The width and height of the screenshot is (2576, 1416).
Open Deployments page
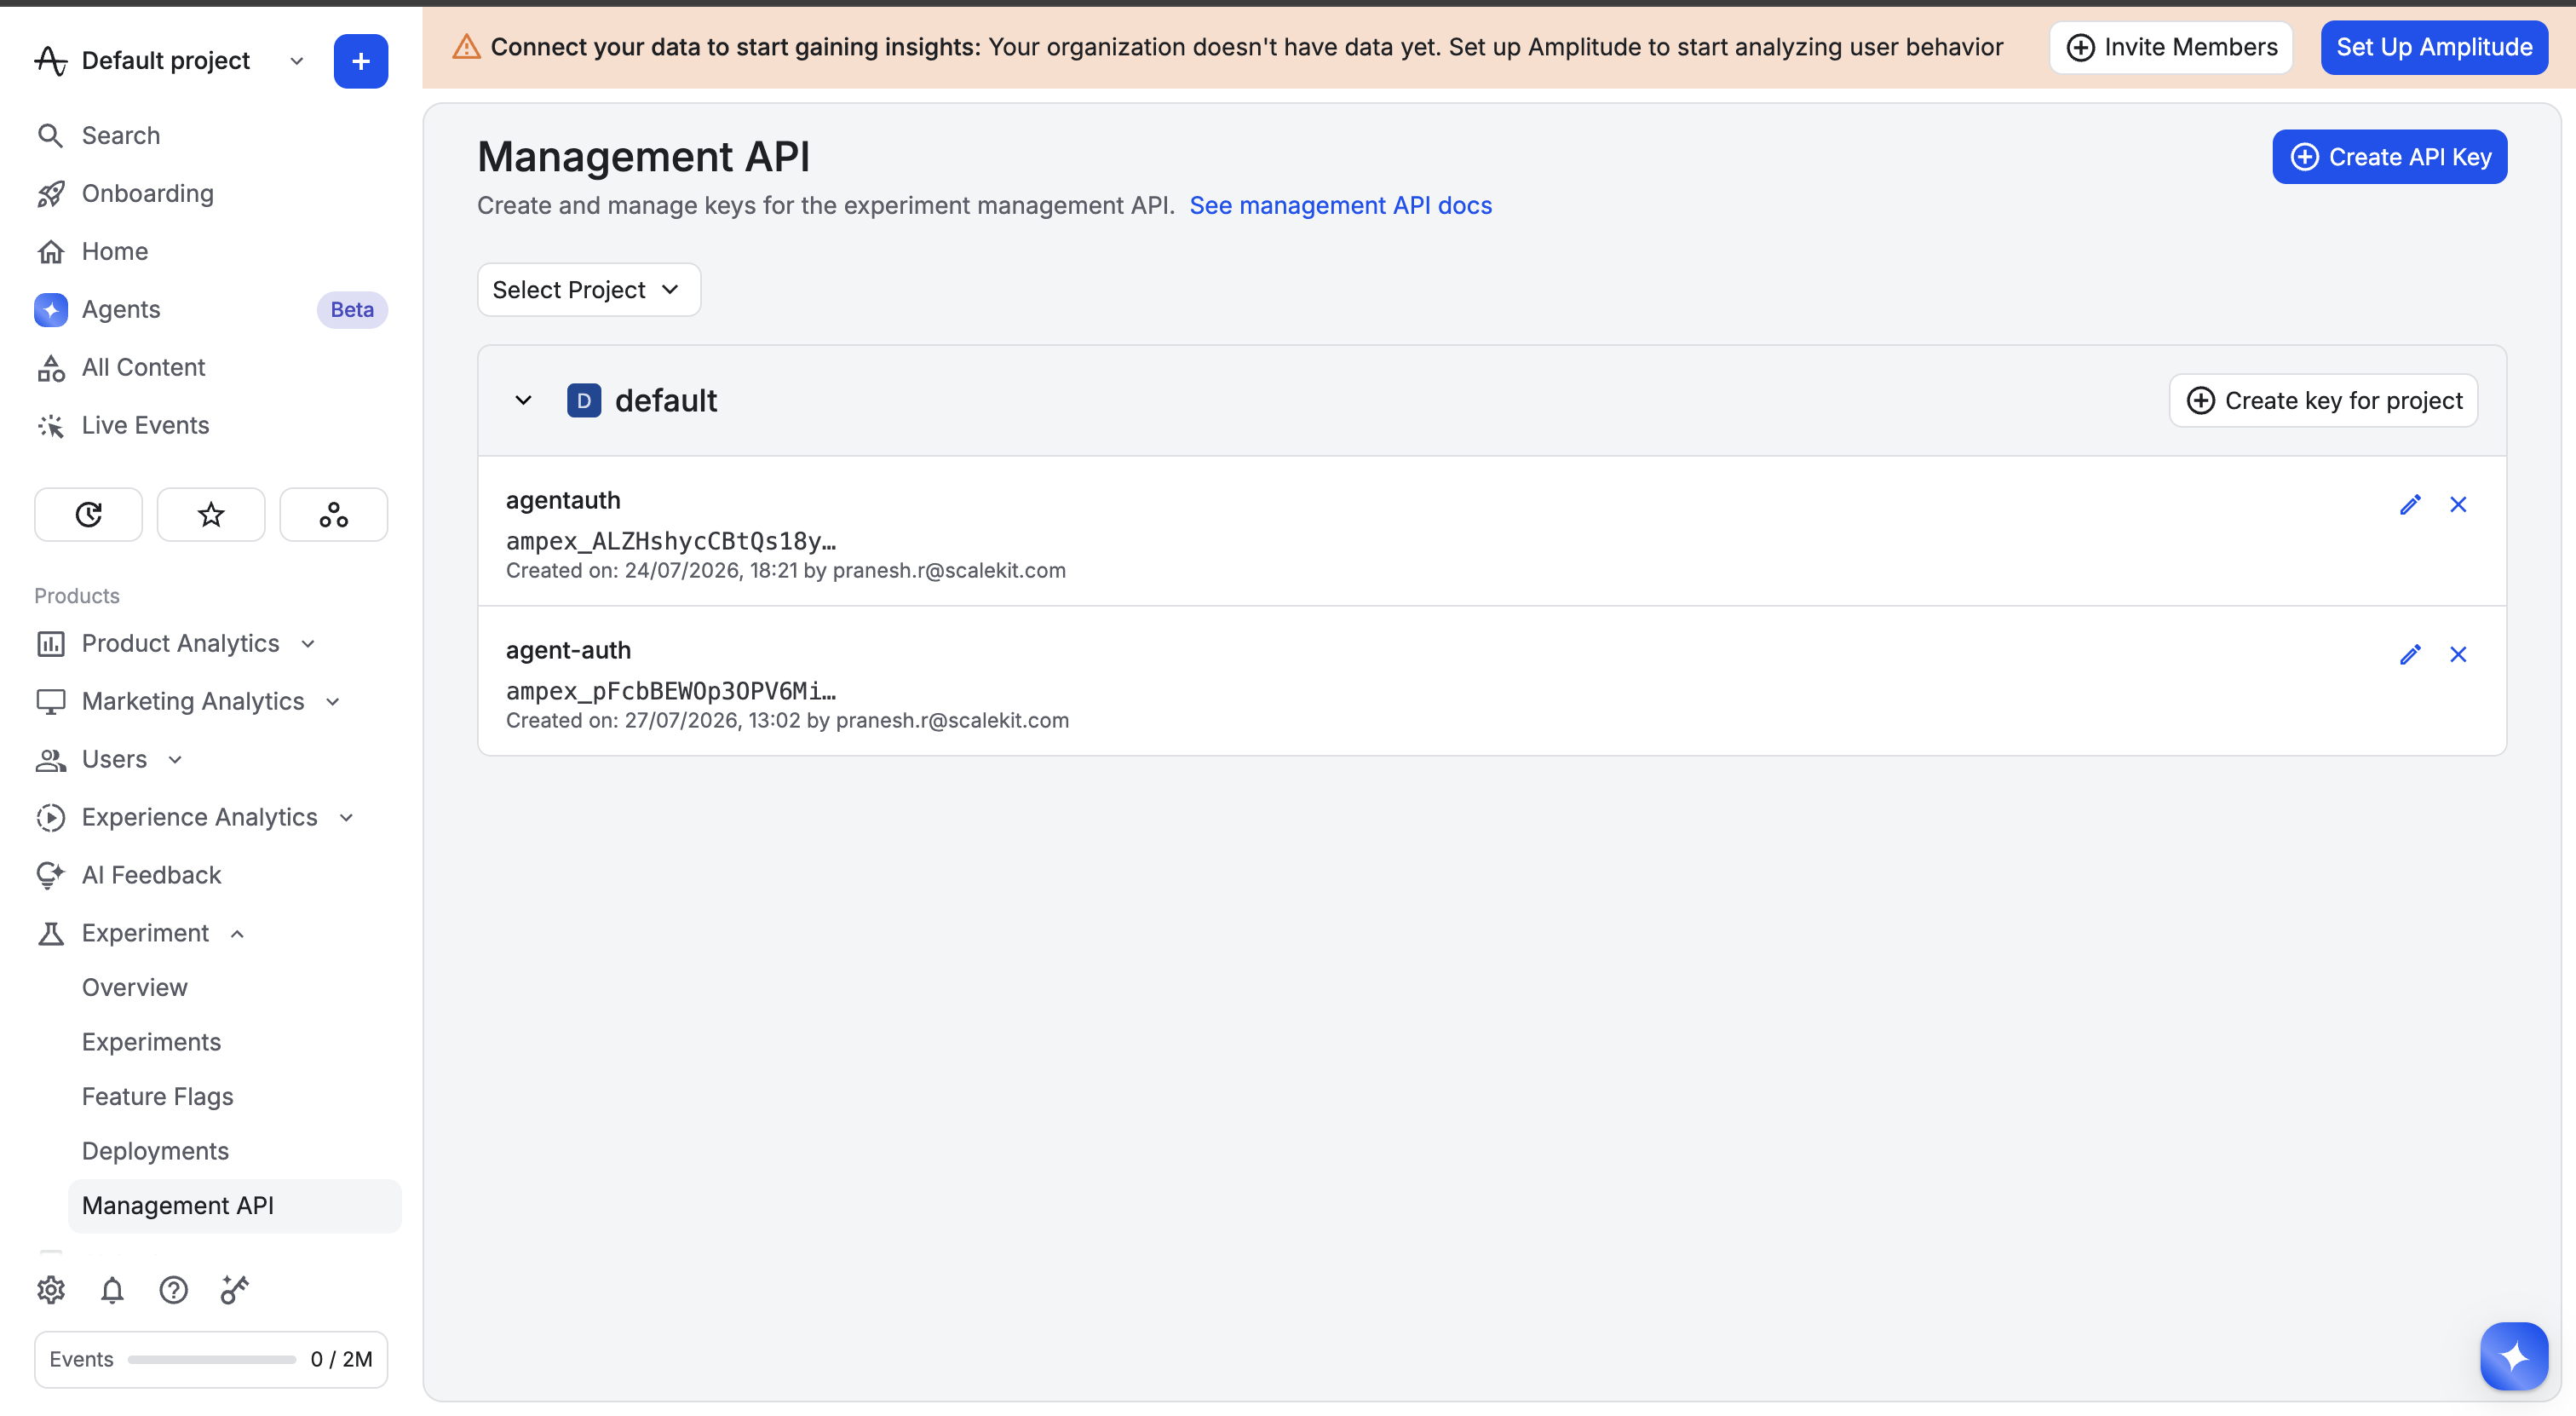(155, 1151)
